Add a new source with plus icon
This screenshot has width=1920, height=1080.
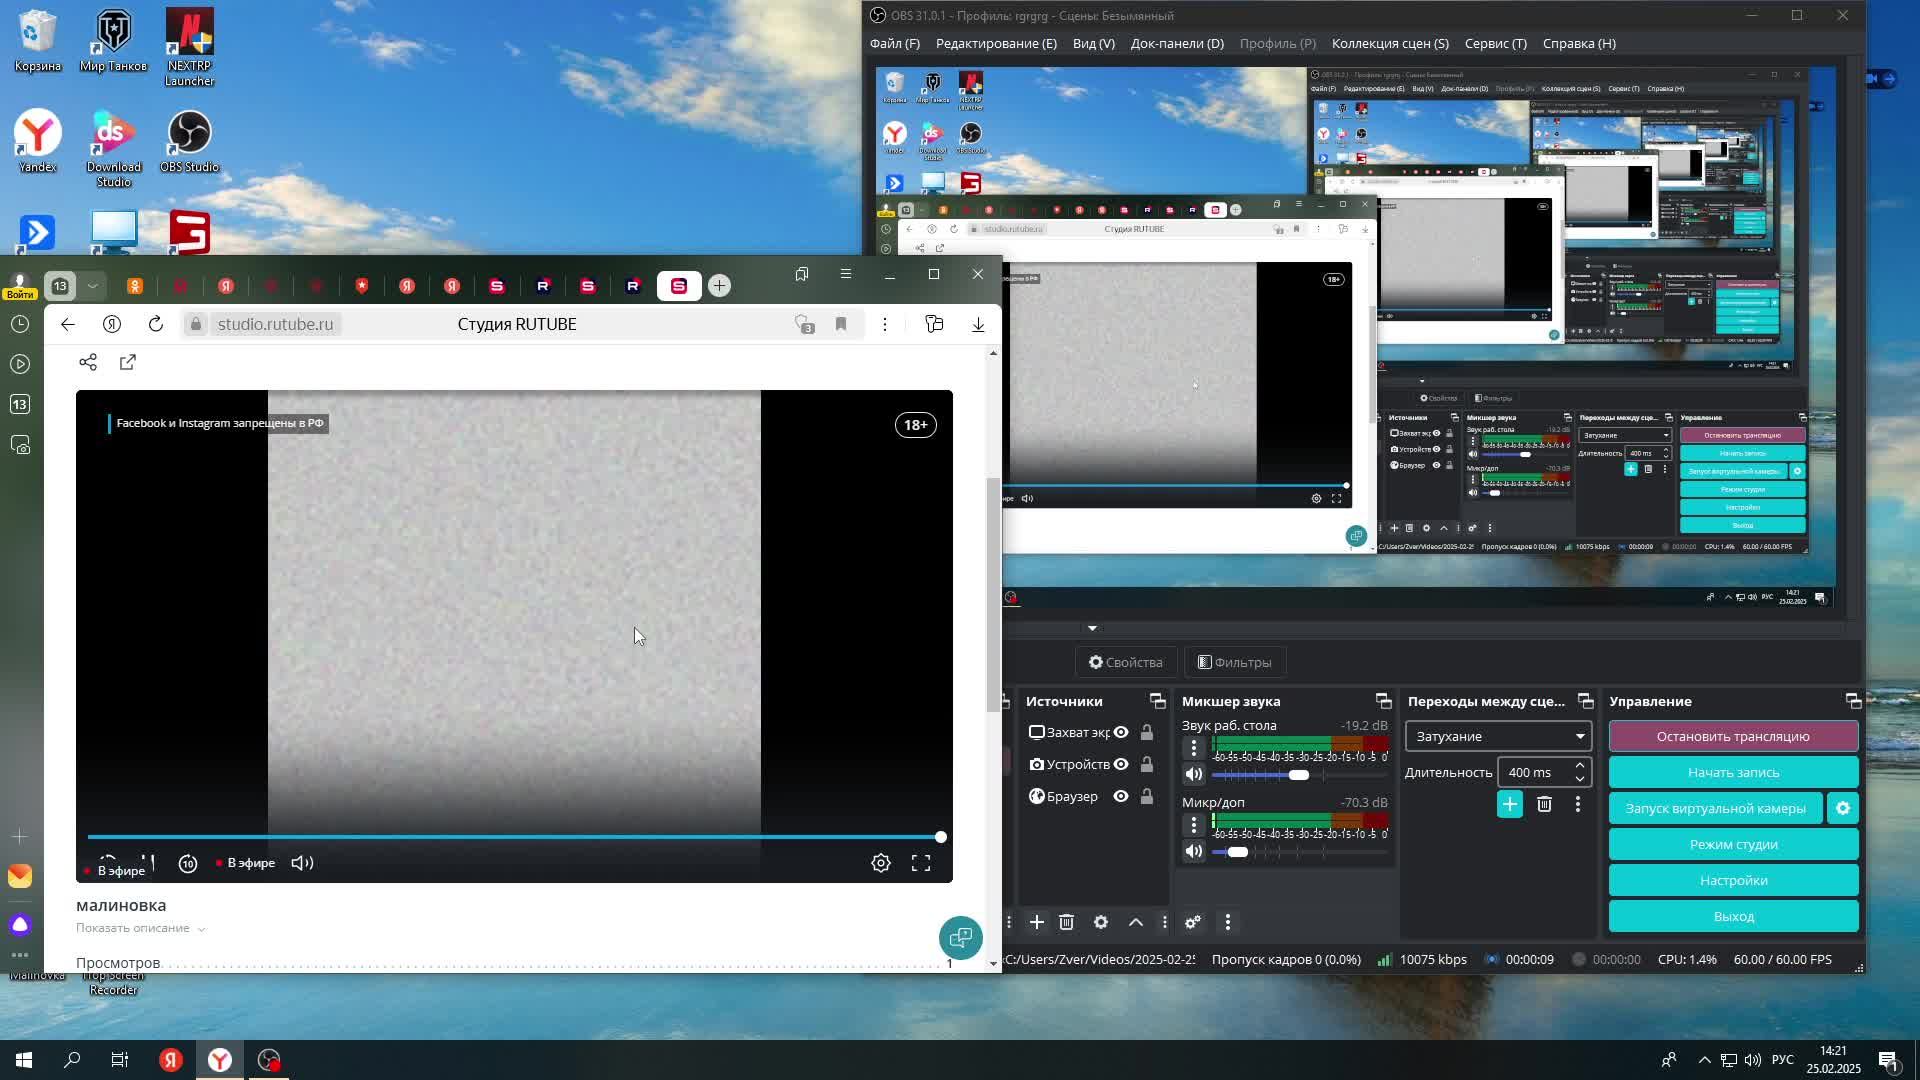pos(1037,922)
